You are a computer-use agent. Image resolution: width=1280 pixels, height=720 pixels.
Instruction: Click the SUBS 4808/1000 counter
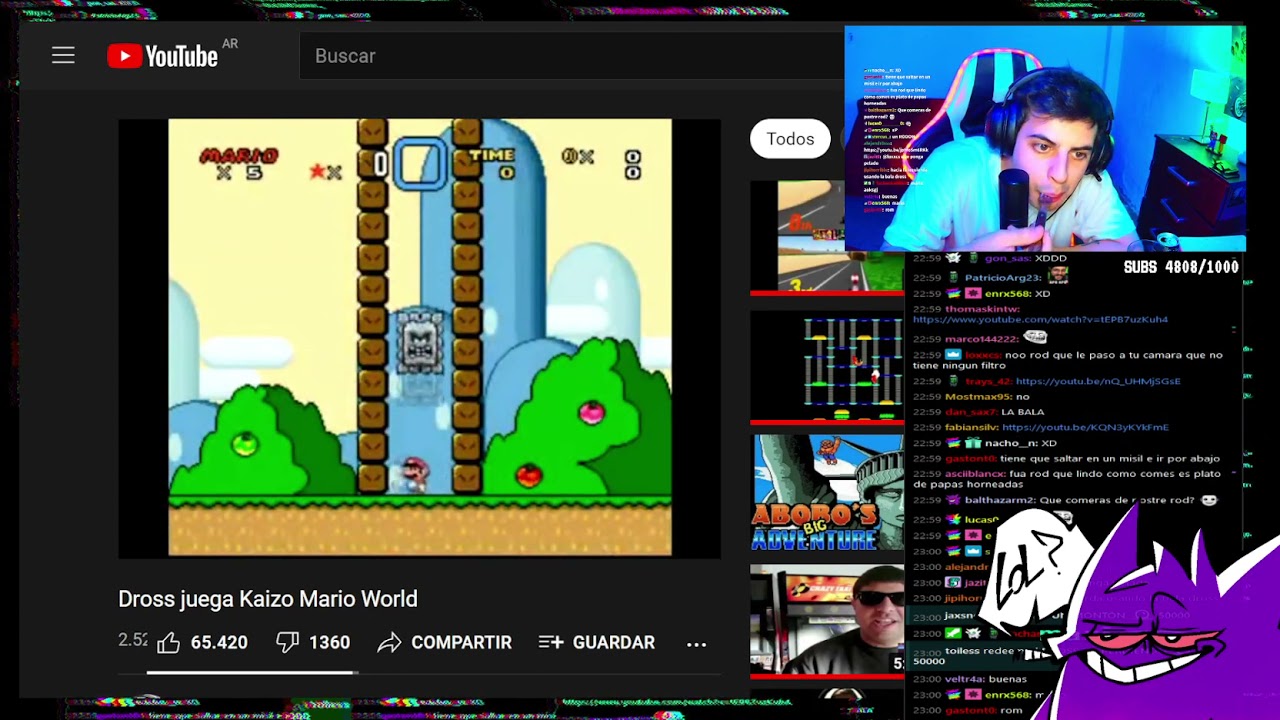tap(1181, 267)
